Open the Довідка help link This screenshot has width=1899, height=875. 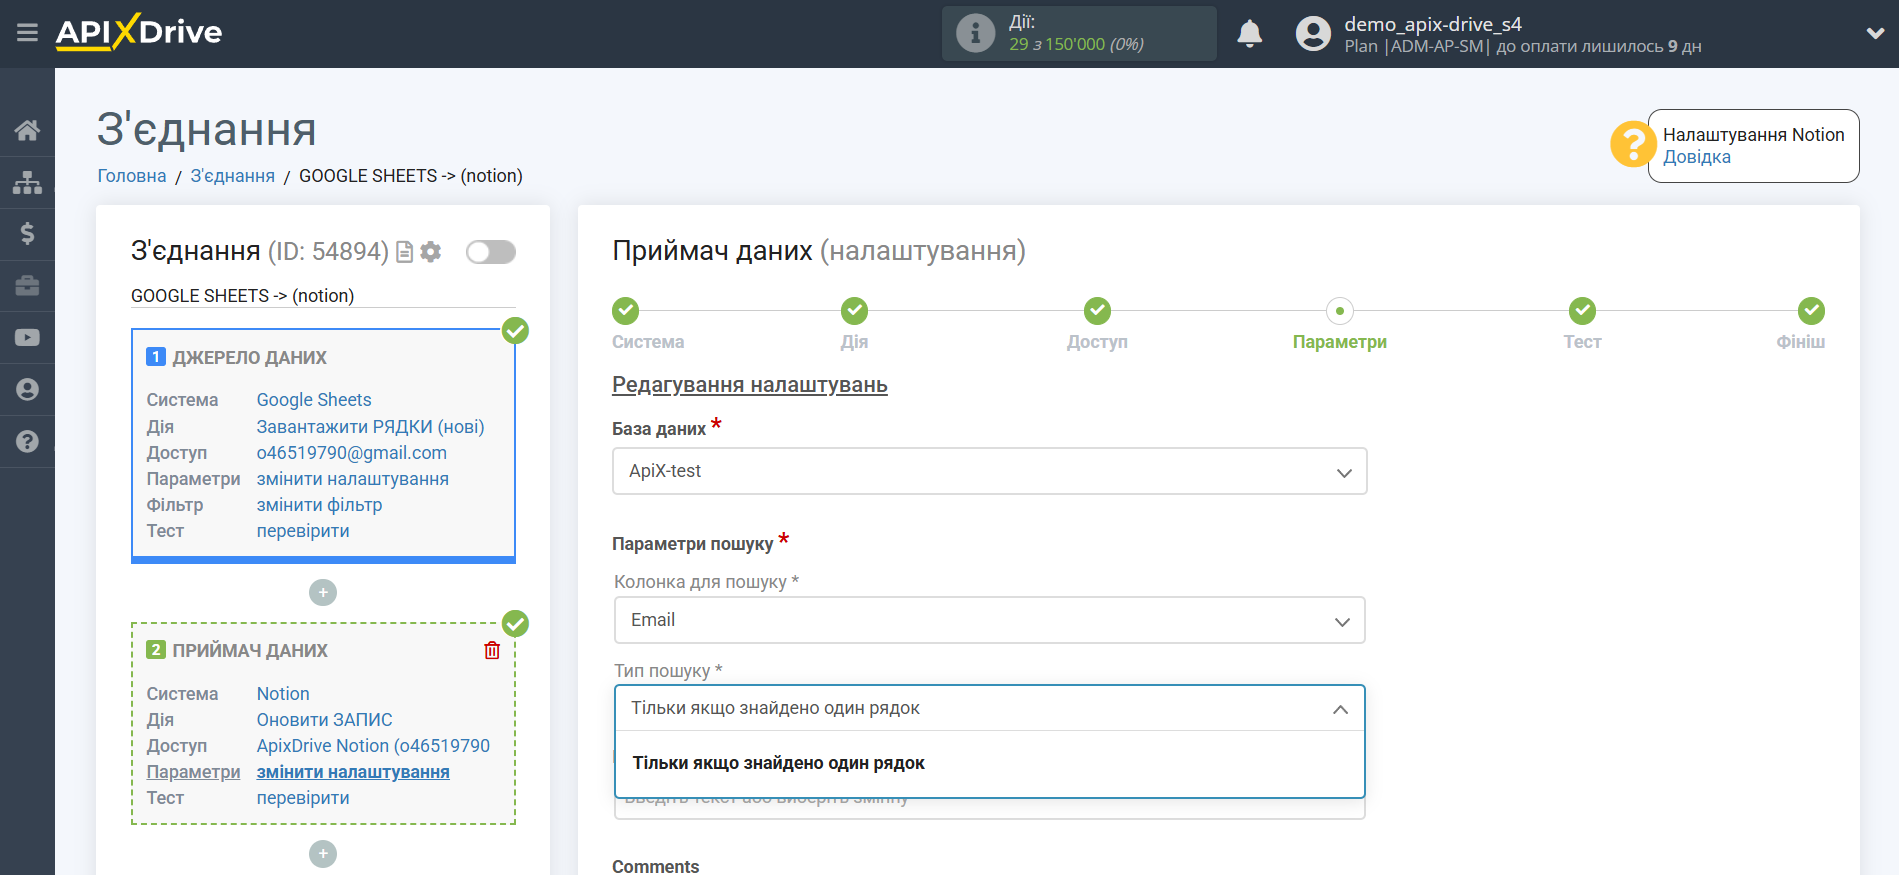tap(1696, 157)
